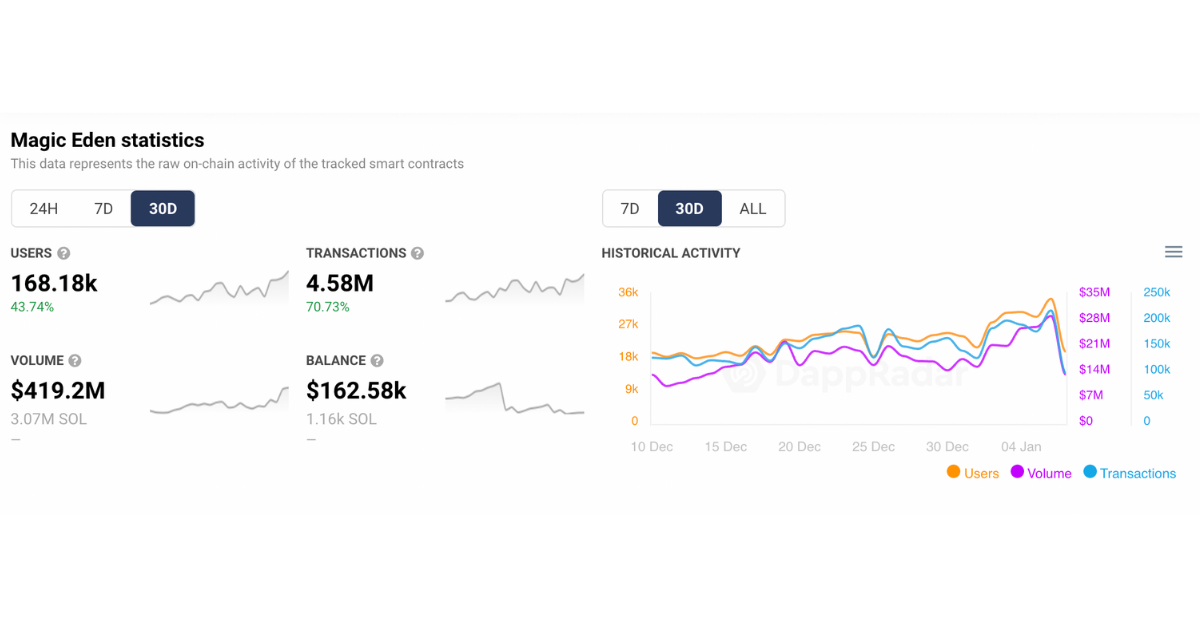Open the chart hamburger menu

point(1174,252)
